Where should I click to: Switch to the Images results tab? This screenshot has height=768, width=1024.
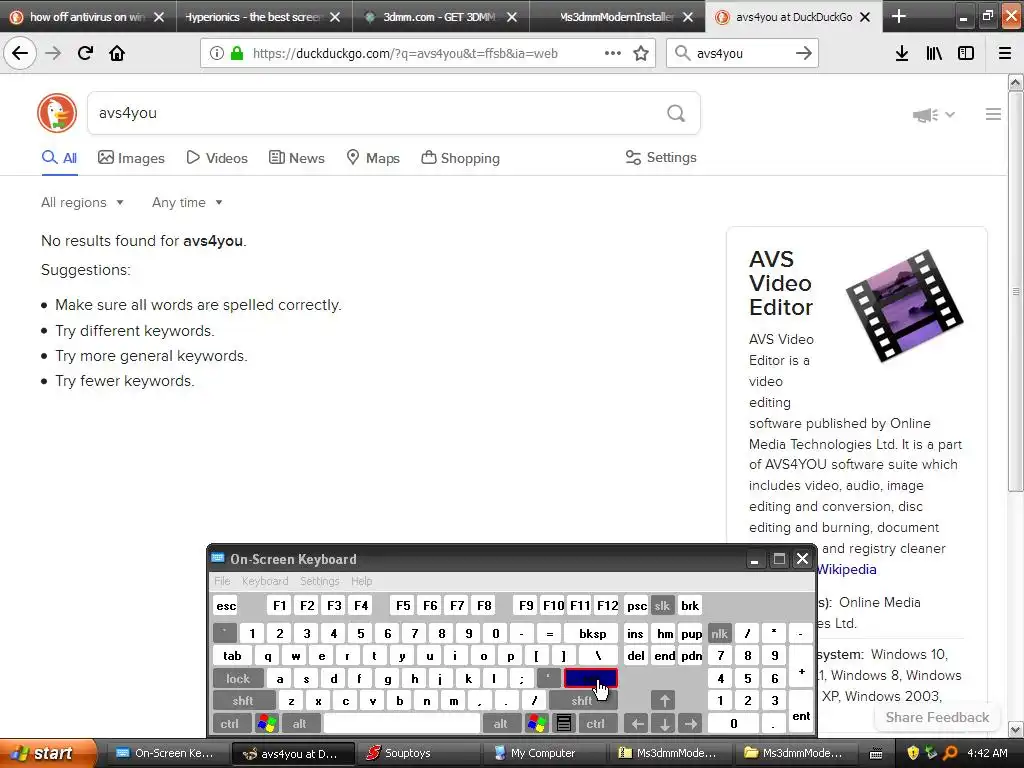point(131,158)
